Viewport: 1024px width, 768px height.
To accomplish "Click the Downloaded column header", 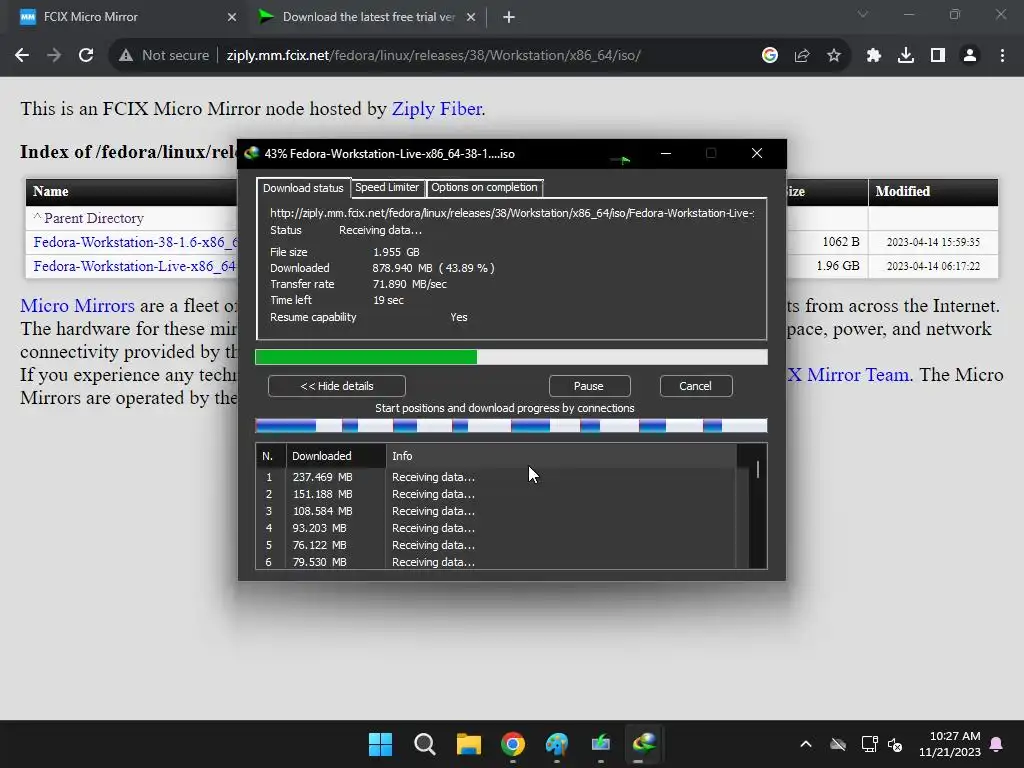I will 336,456.
